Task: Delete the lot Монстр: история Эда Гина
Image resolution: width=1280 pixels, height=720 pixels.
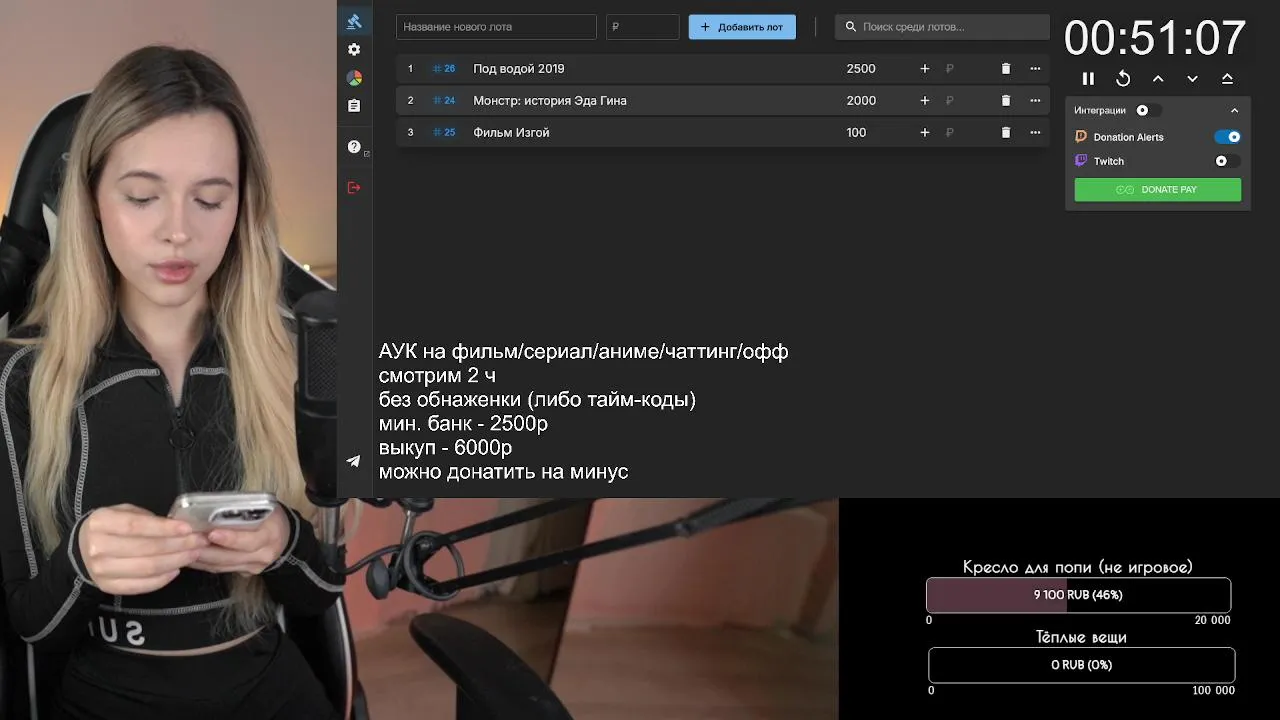Action: pos(1006,101)
